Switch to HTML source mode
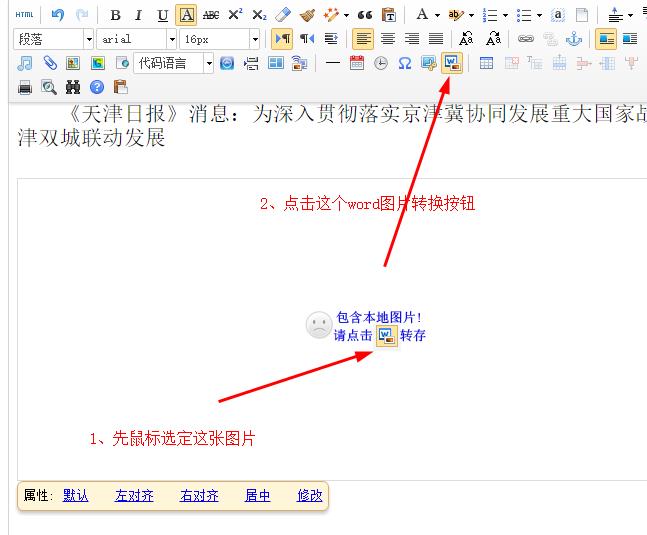 click(24, 15)
